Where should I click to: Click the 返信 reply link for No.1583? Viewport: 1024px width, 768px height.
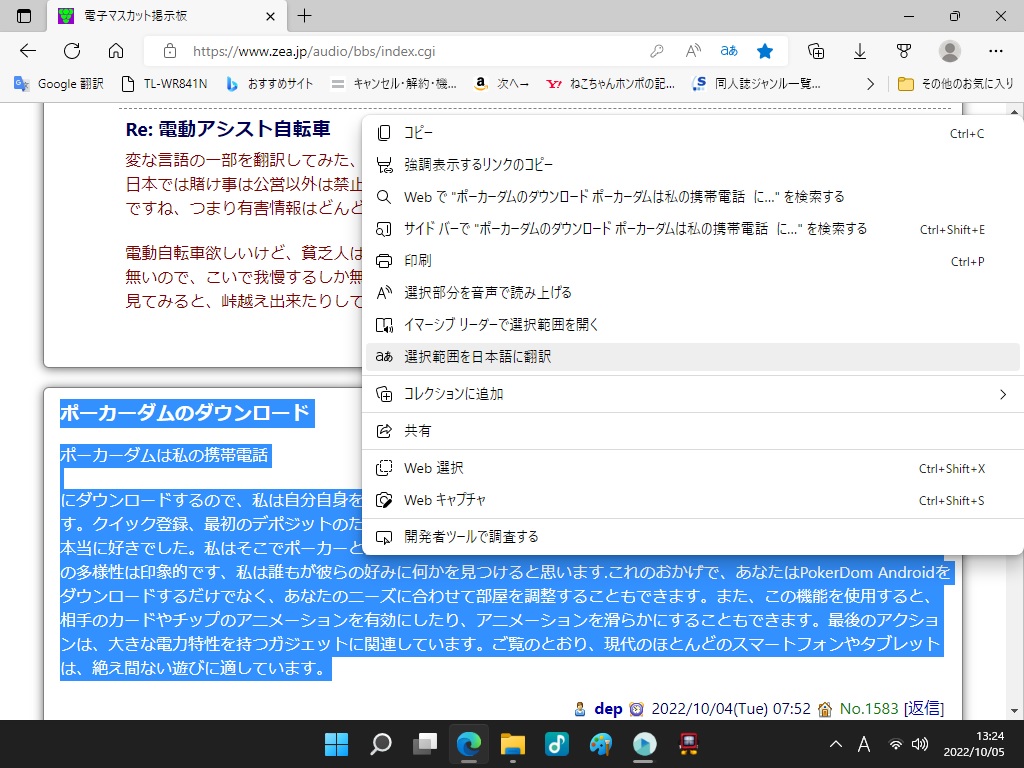coord(923,709)
